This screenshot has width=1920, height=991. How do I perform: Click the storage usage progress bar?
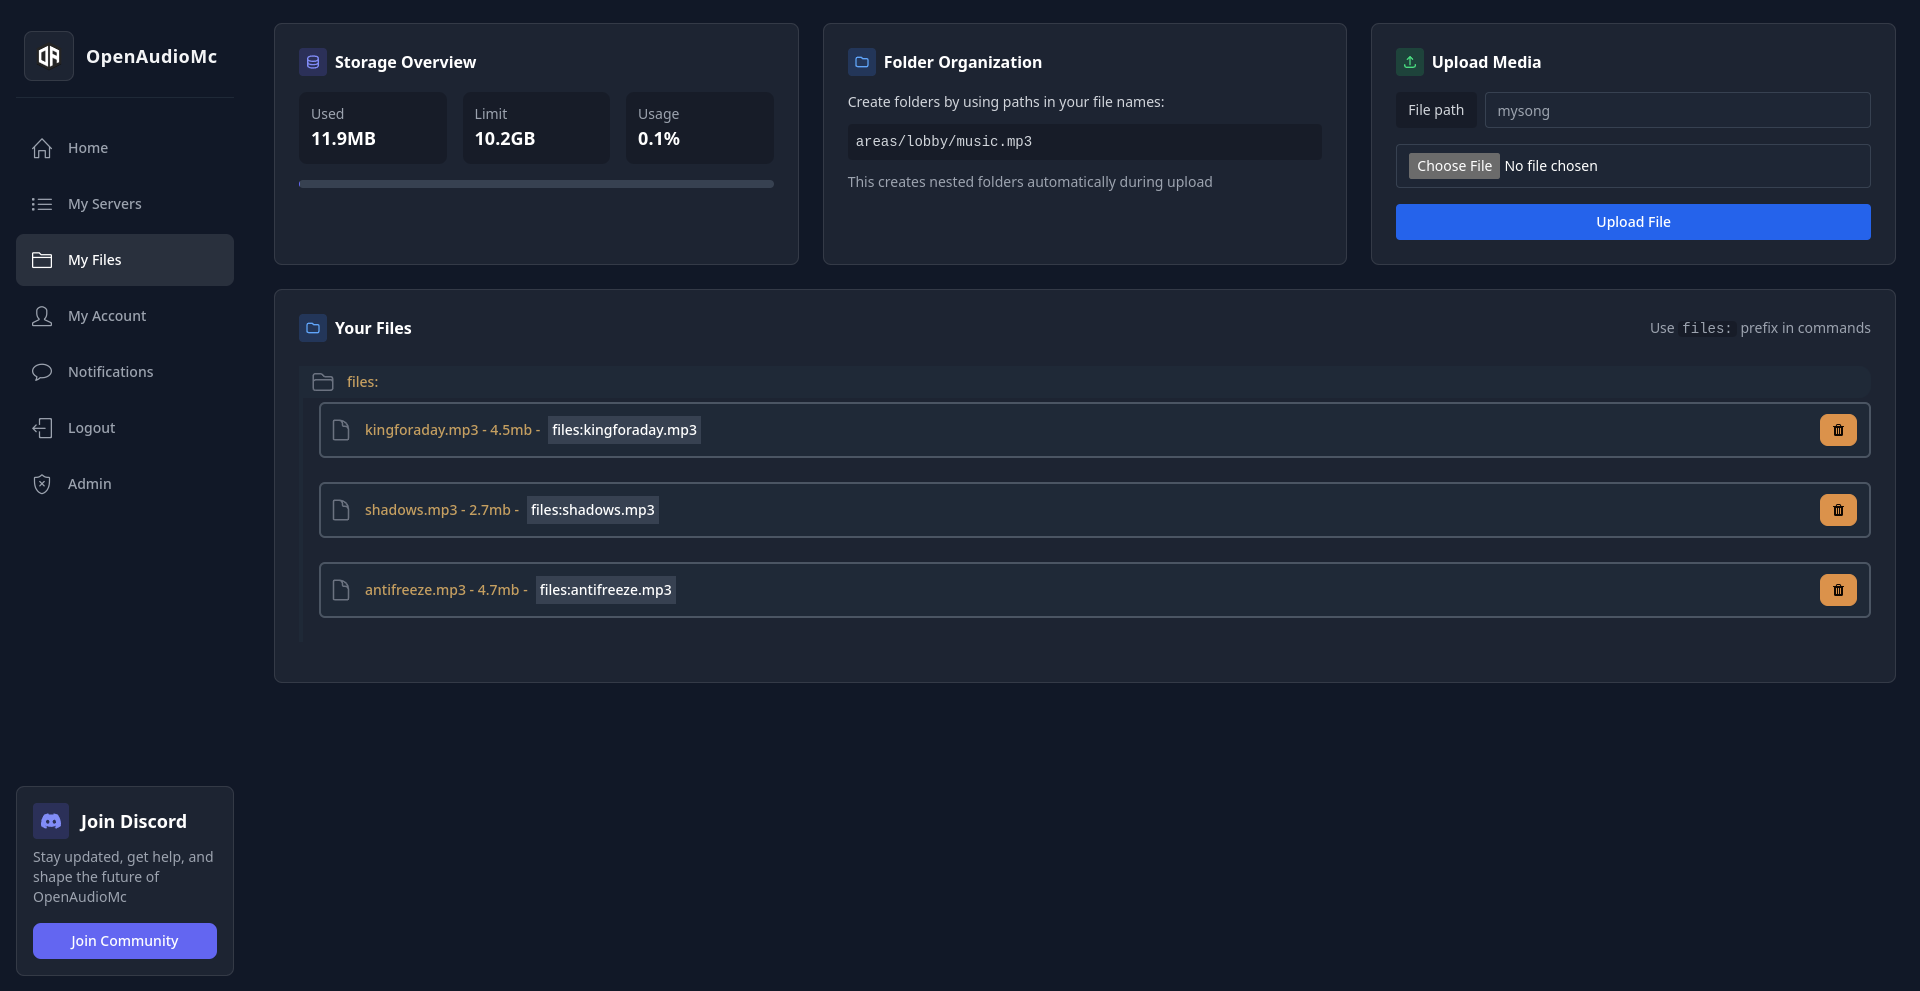point(536,184)
